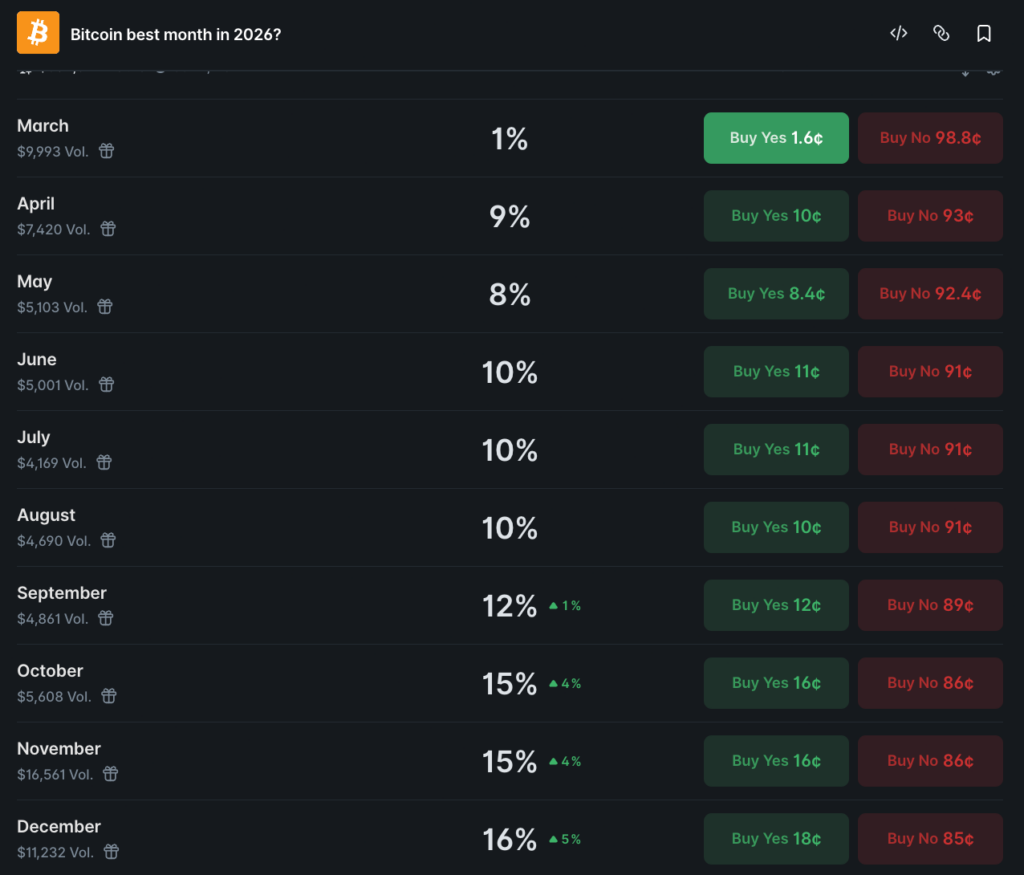
Task: Open the gift icon beside December volume
Action: [x=111, y=852]
